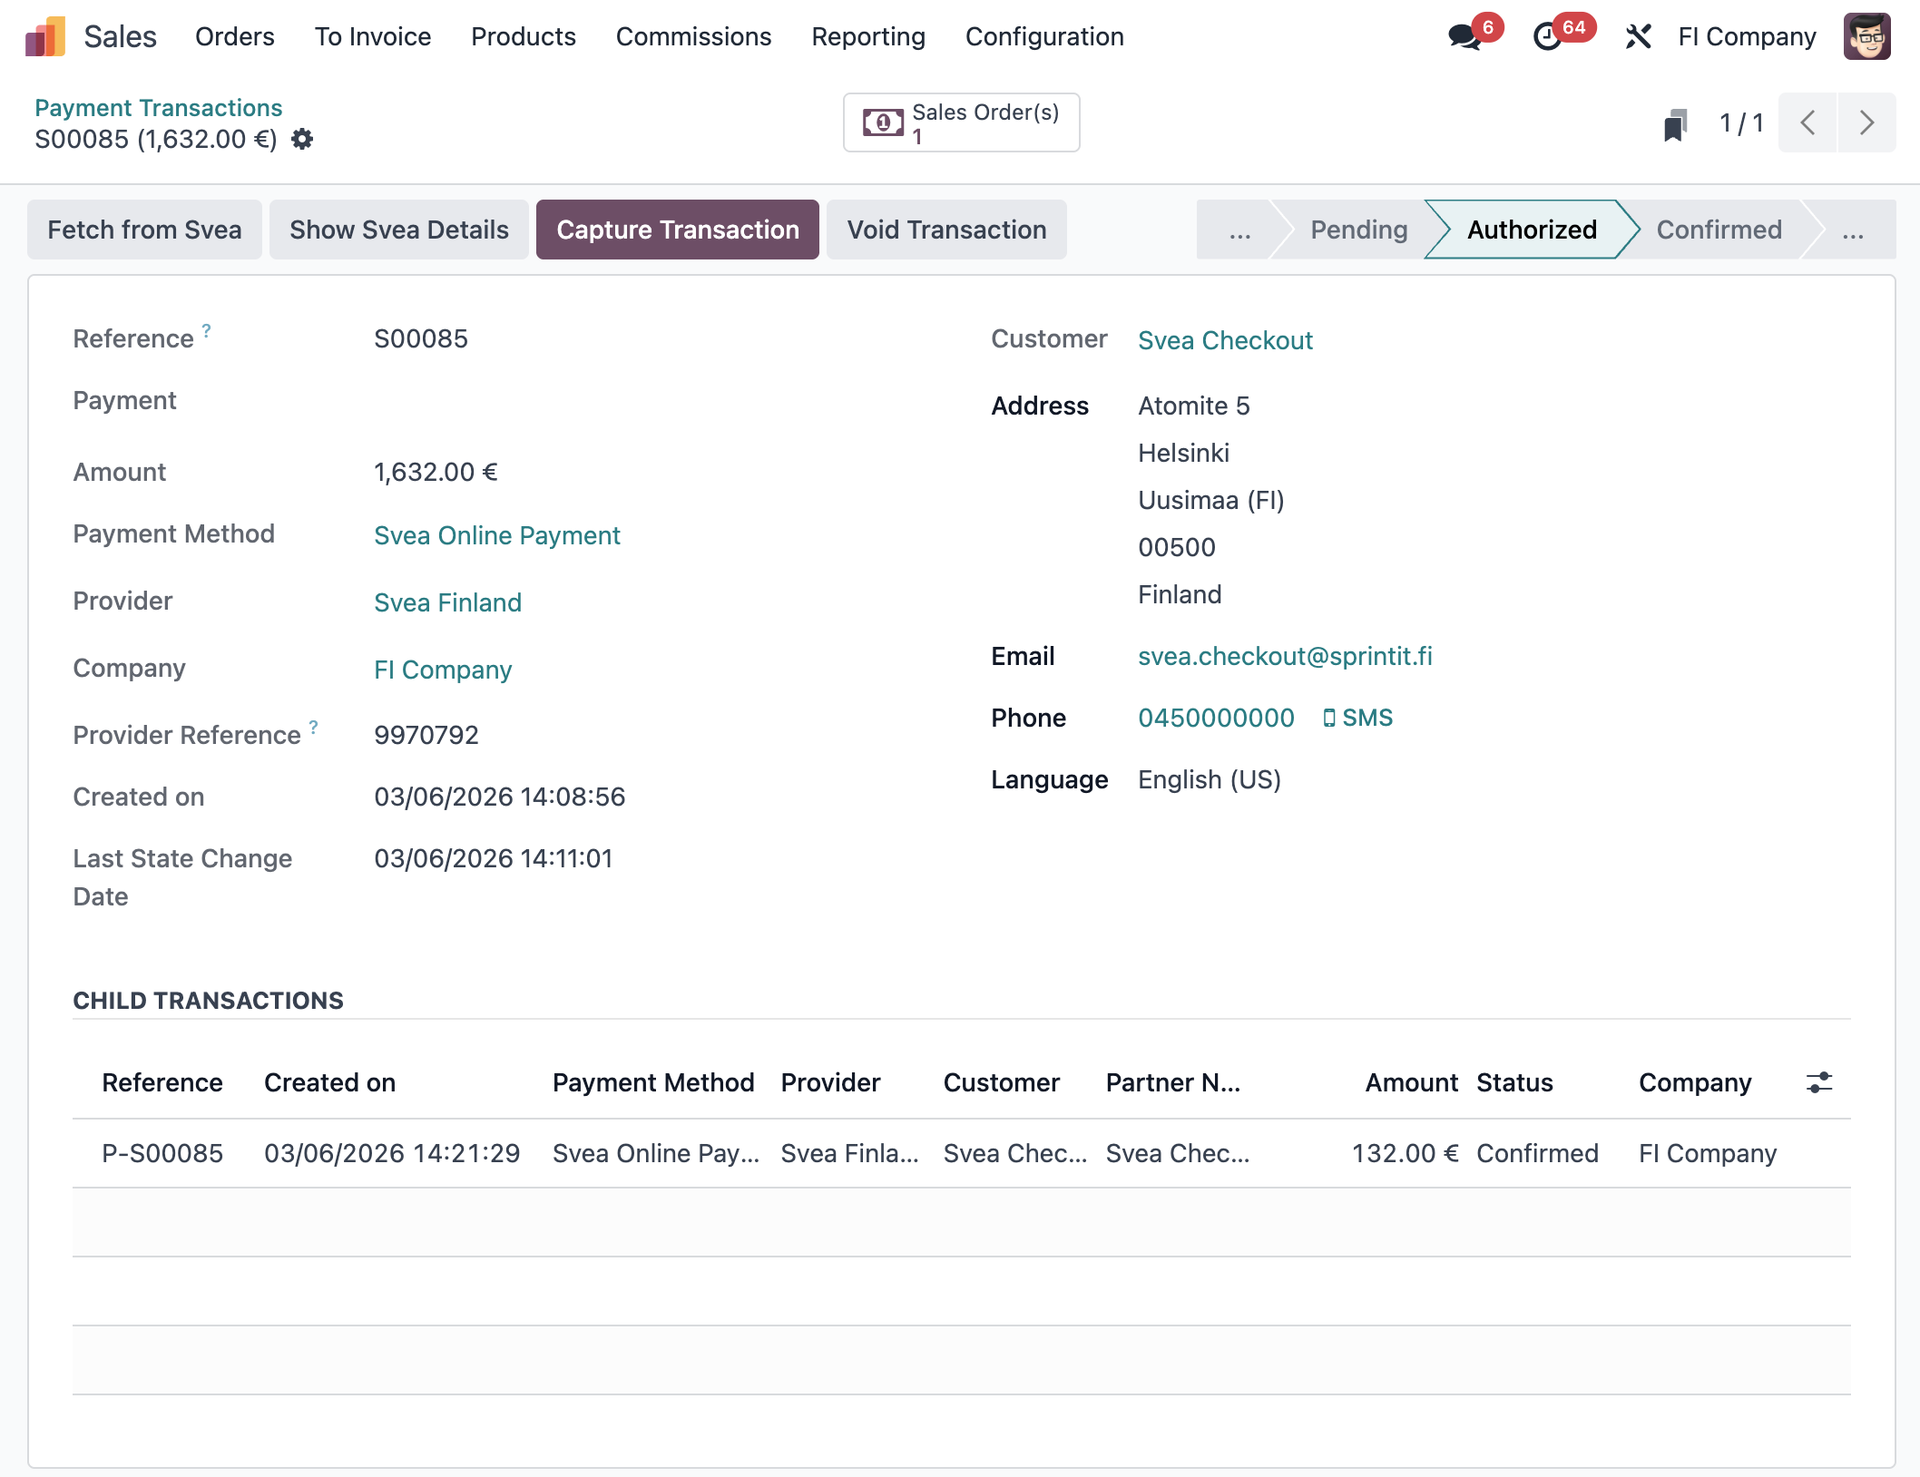Sort child transactions by Reference column
The height and width of the screenshot is (1477, 1920).
coord(162,1083)
